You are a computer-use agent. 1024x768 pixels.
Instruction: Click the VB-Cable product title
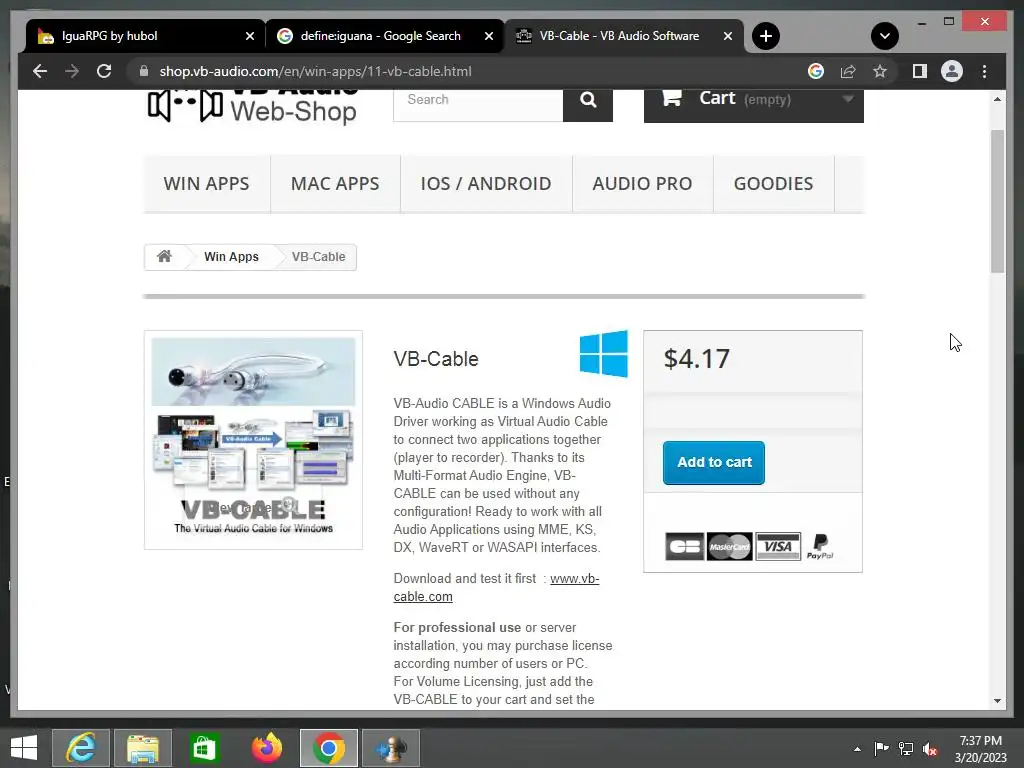(x=436, y=359)
